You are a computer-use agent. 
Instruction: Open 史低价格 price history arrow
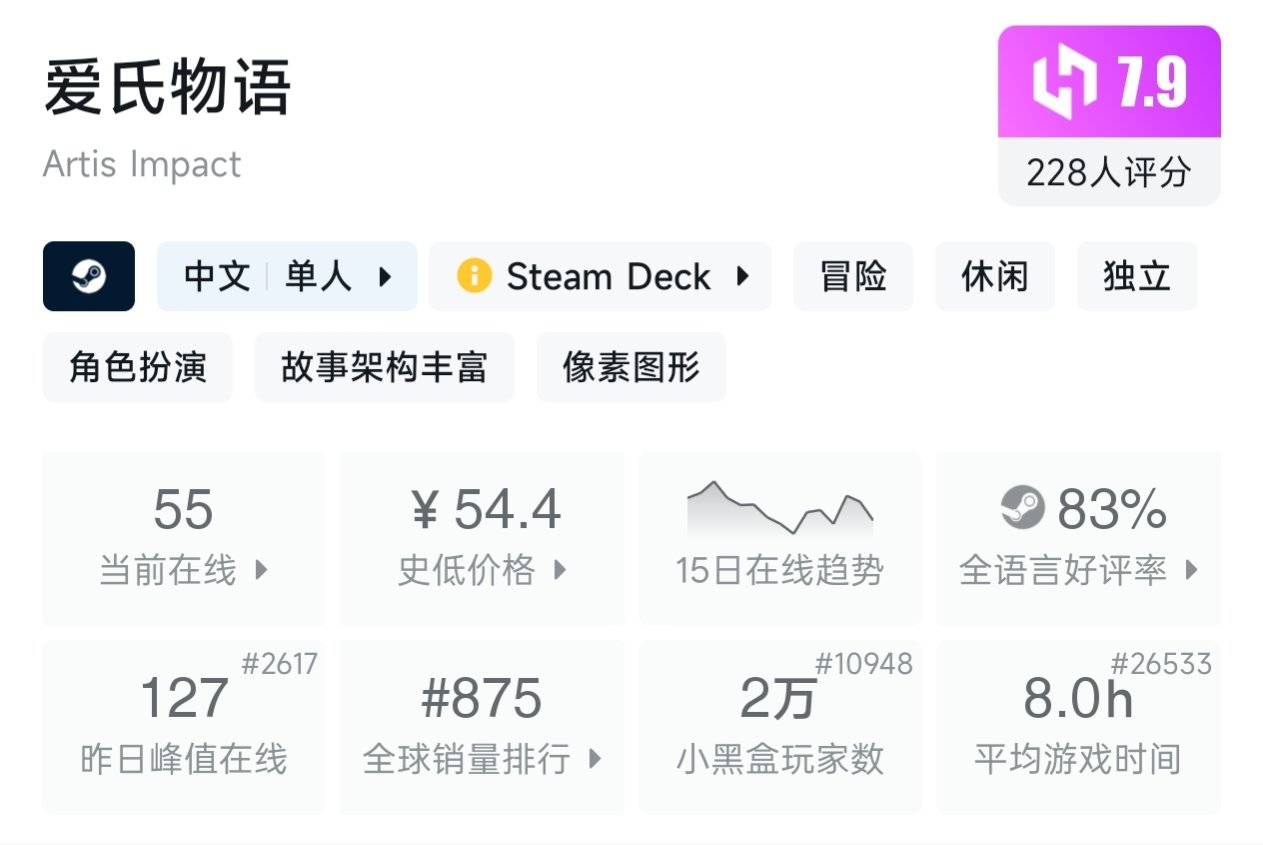[x=560, y=571]
